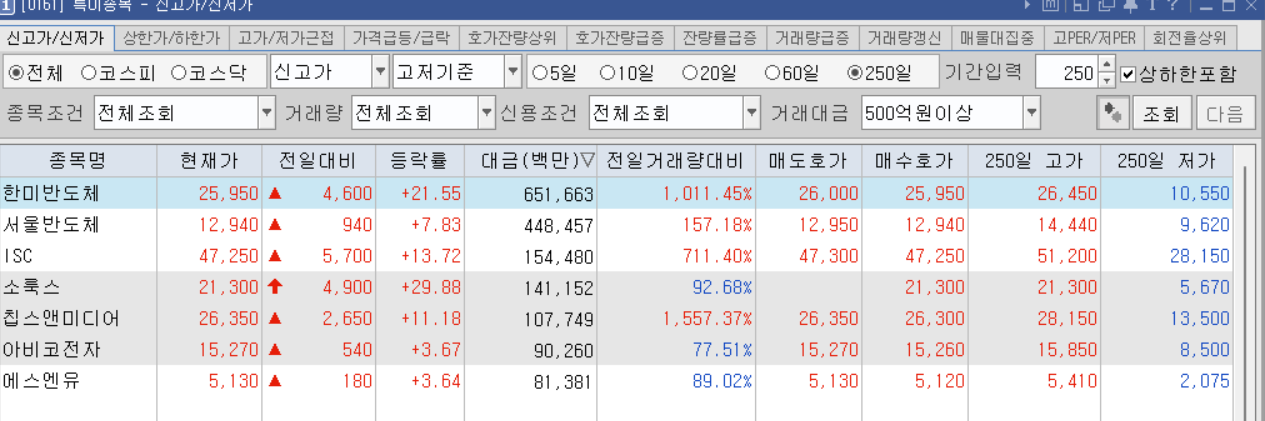1265x421 pixels.
Task: Click the 1,557.37% volume ratio cell
Action: 676,319
